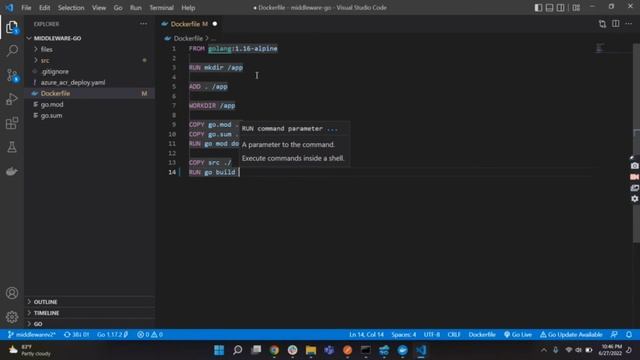Open the Manage gear in activity bar
The image size is (640, 360).
12,317
